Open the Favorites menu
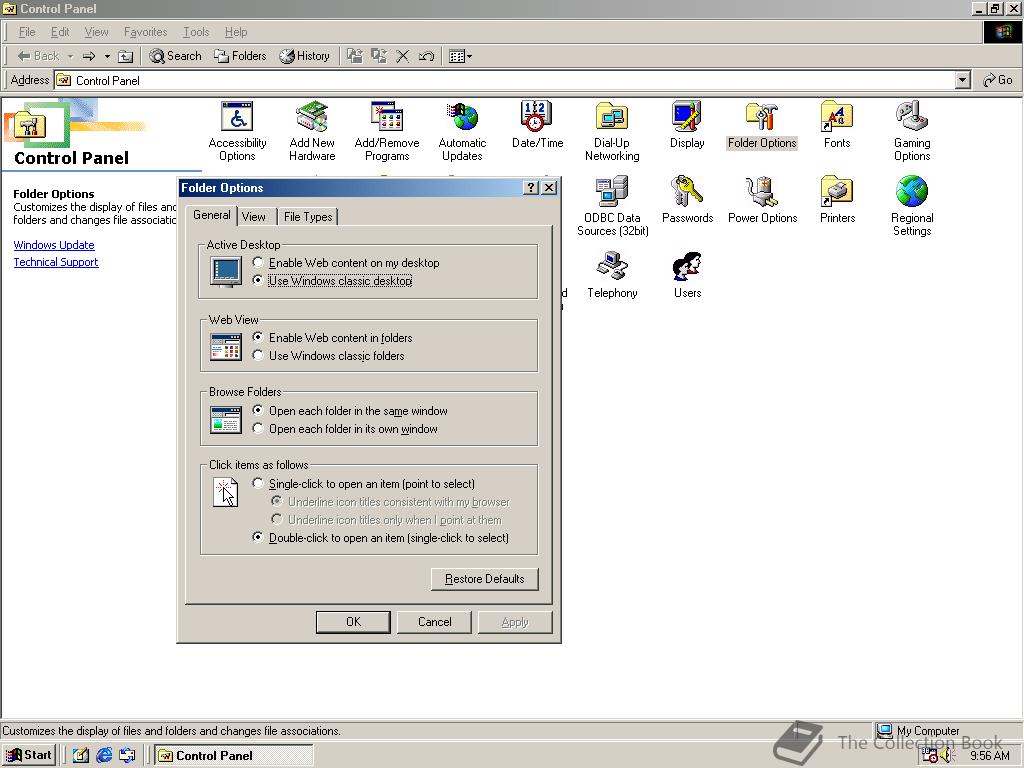 point(146,32)
